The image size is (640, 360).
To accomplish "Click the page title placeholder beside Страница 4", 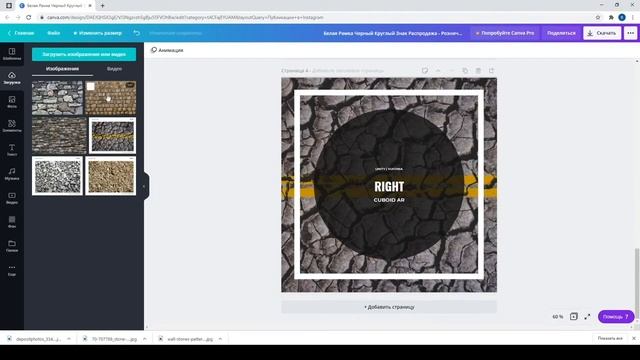I will pyautogui.click(x=348, y=71).
